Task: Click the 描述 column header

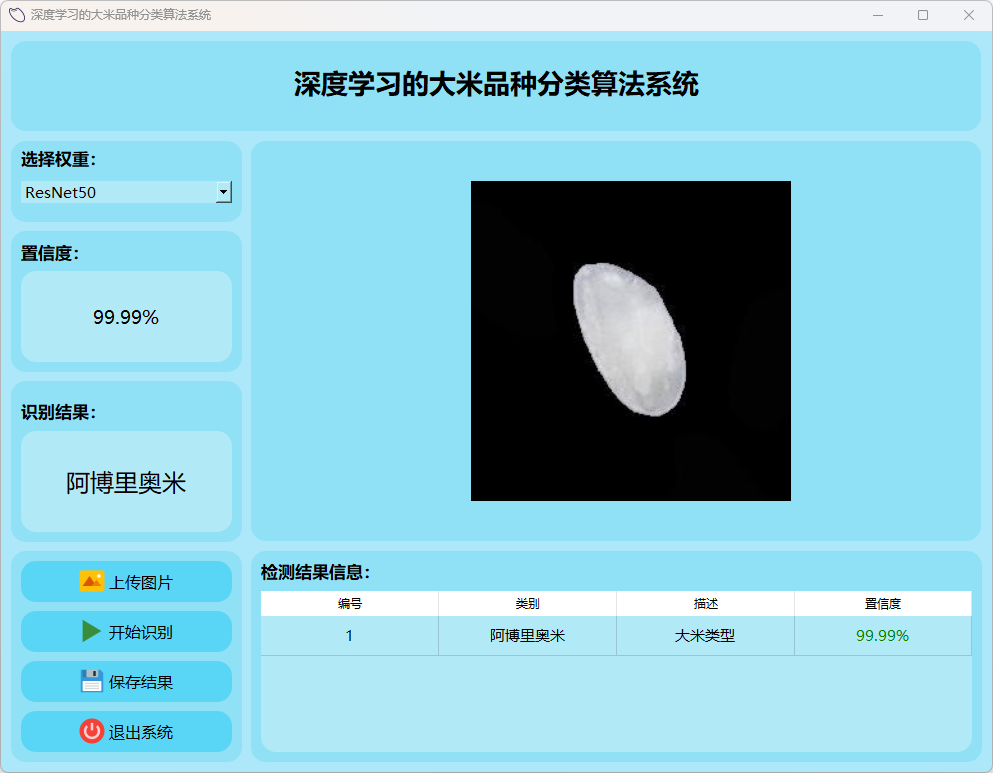Action: tap(705, 604)
